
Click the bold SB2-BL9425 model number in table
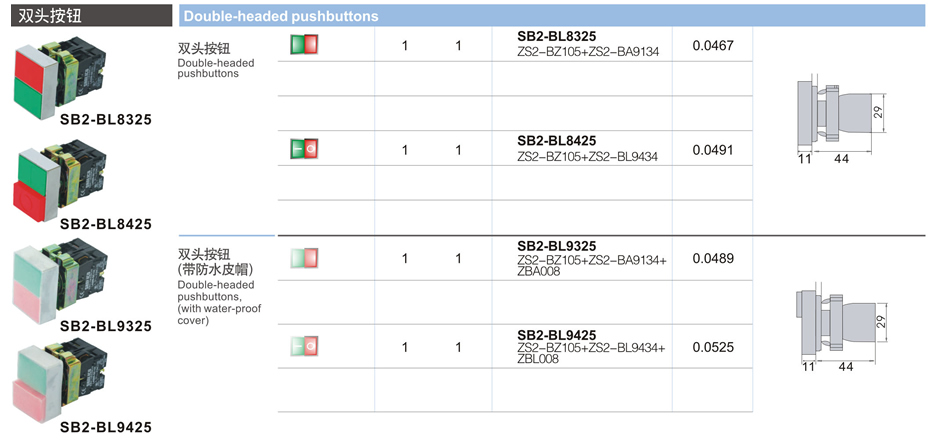[556, 335]
